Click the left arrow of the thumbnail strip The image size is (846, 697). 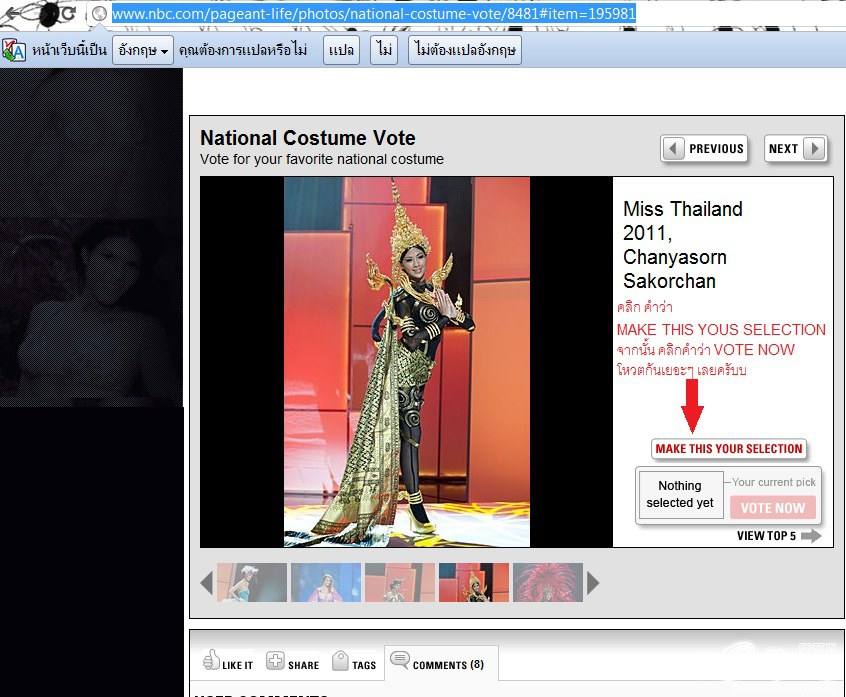tap(207, 583)
